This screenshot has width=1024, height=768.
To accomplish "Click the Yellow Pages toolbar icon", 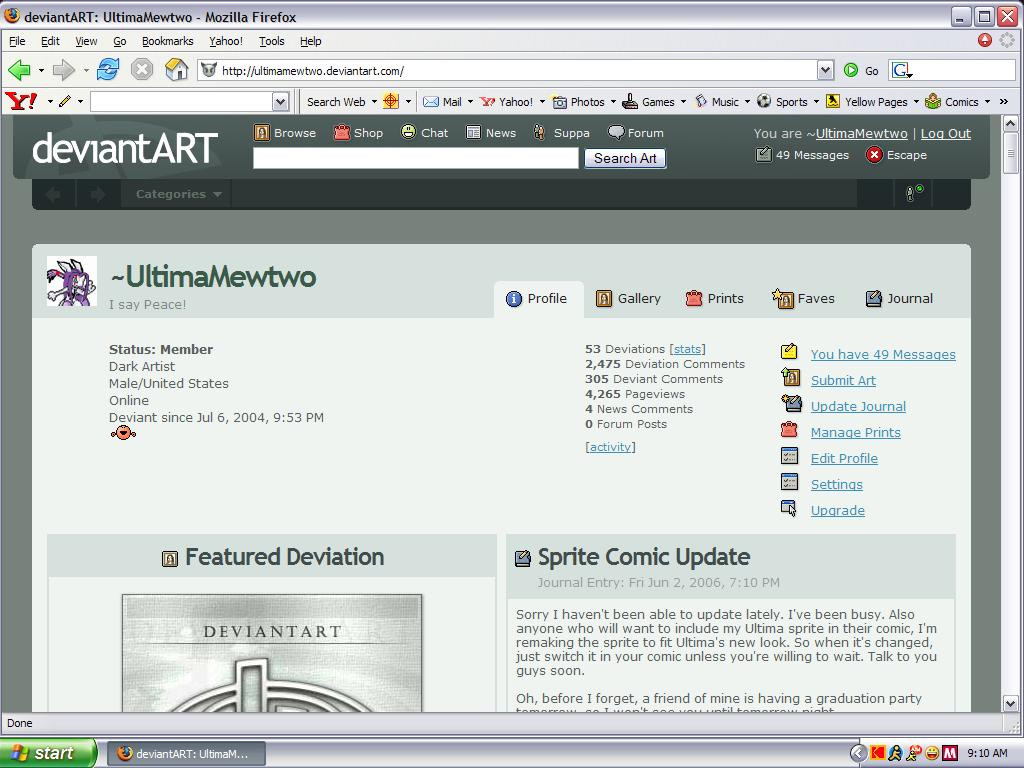I will pyautogui.click(x=833, y=101).
